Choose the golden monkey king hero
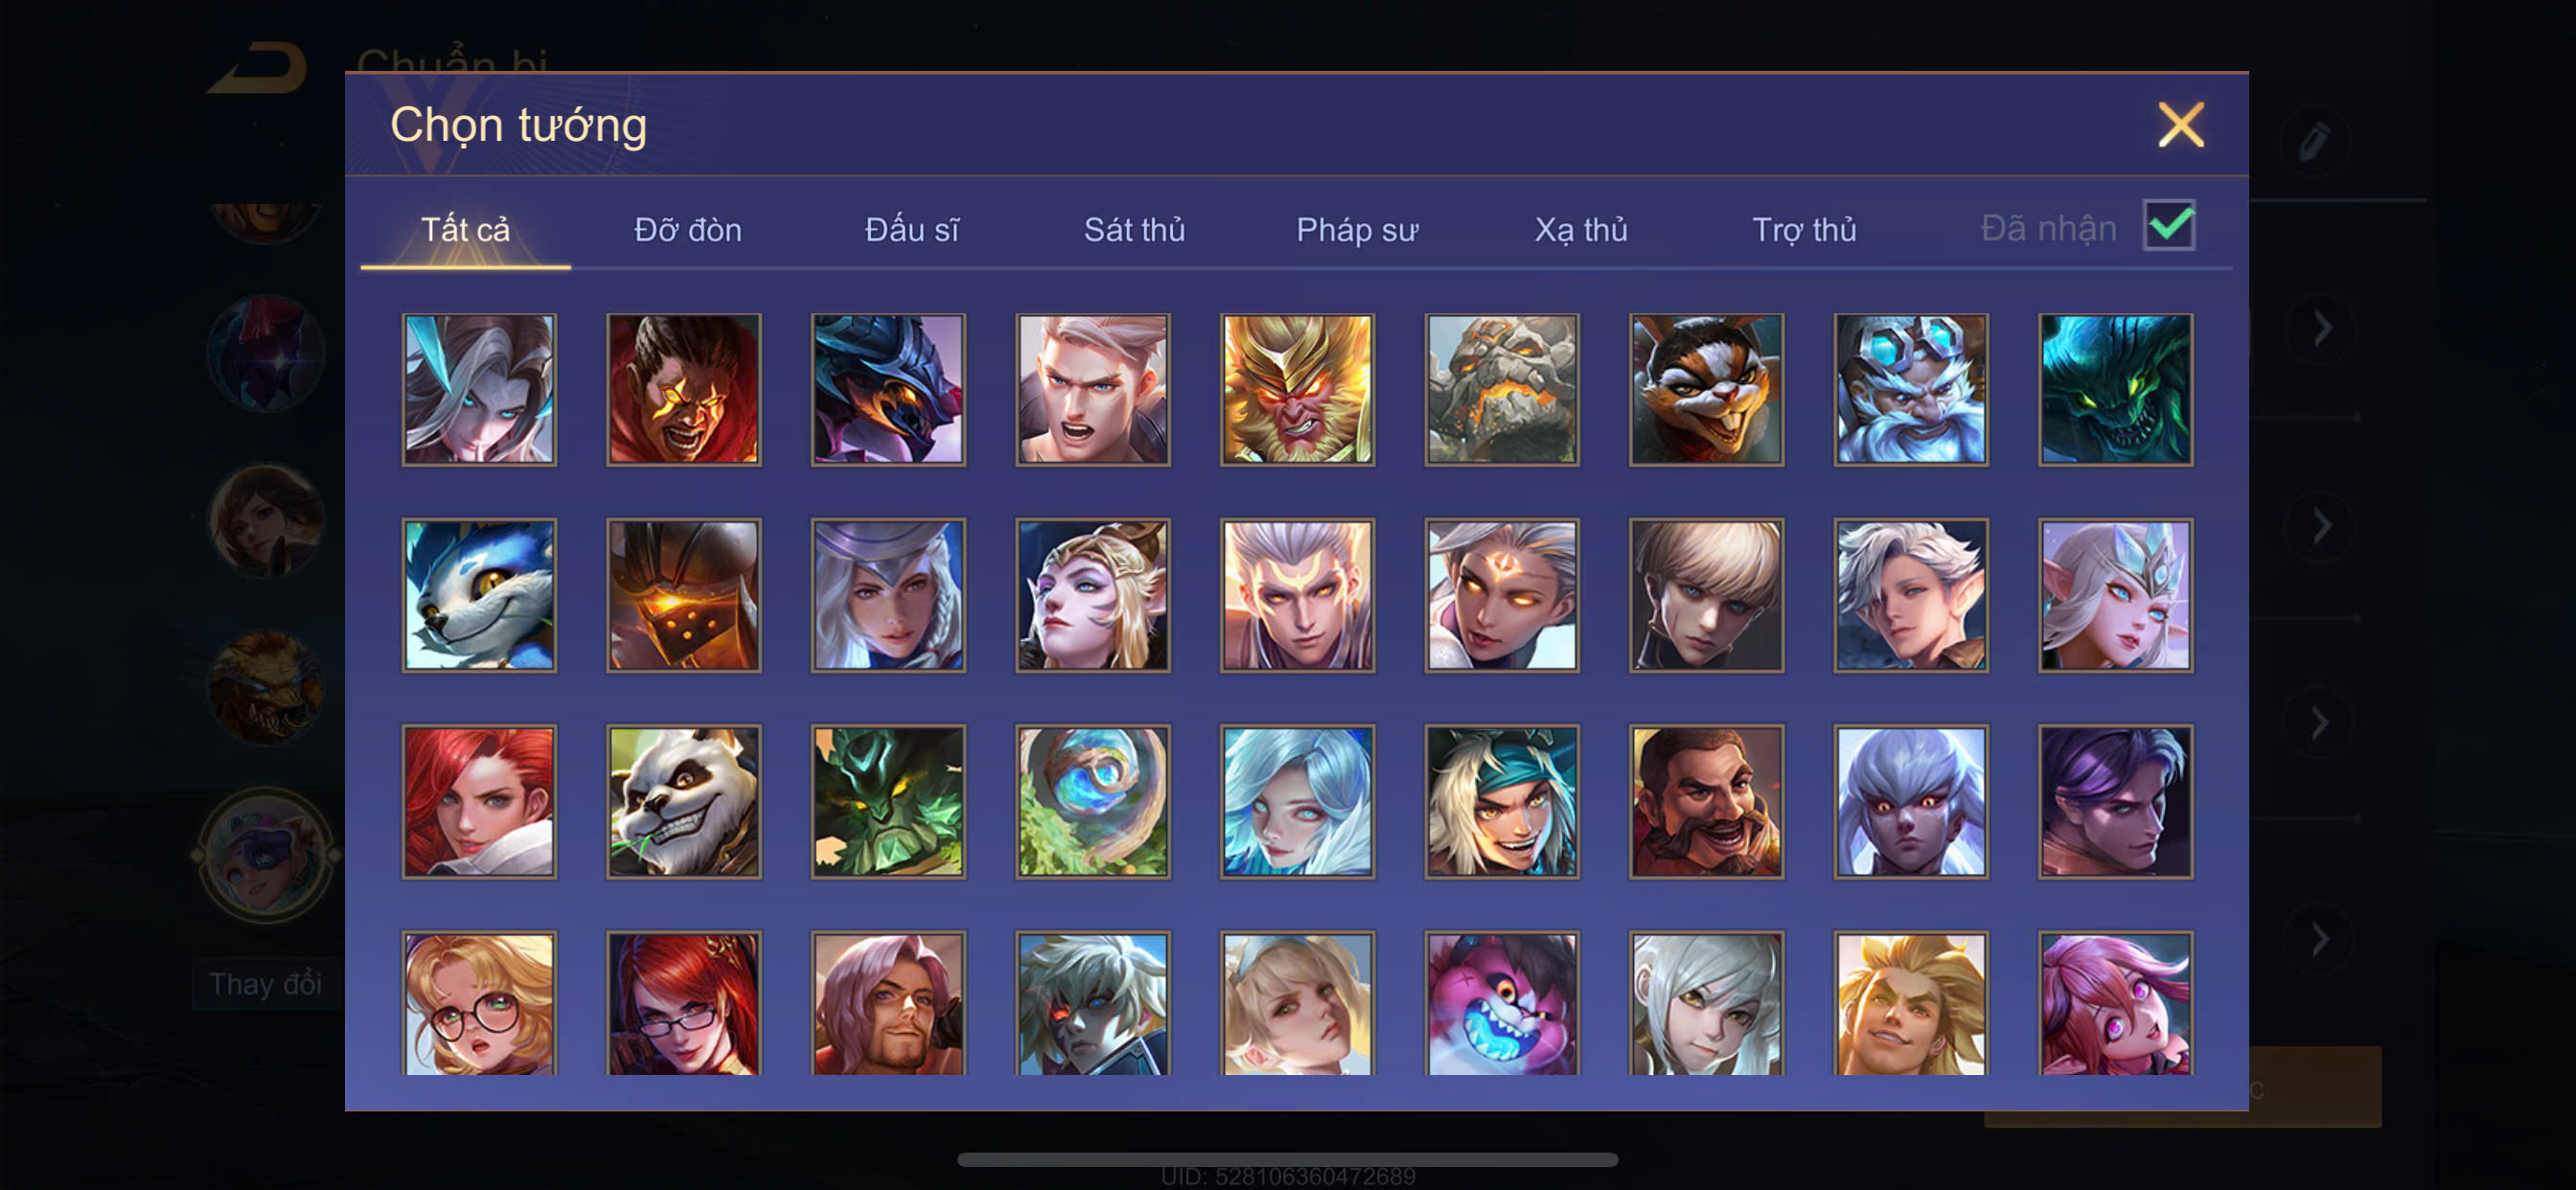This screenshot has height=1190, width=2576. (1297, 389)
